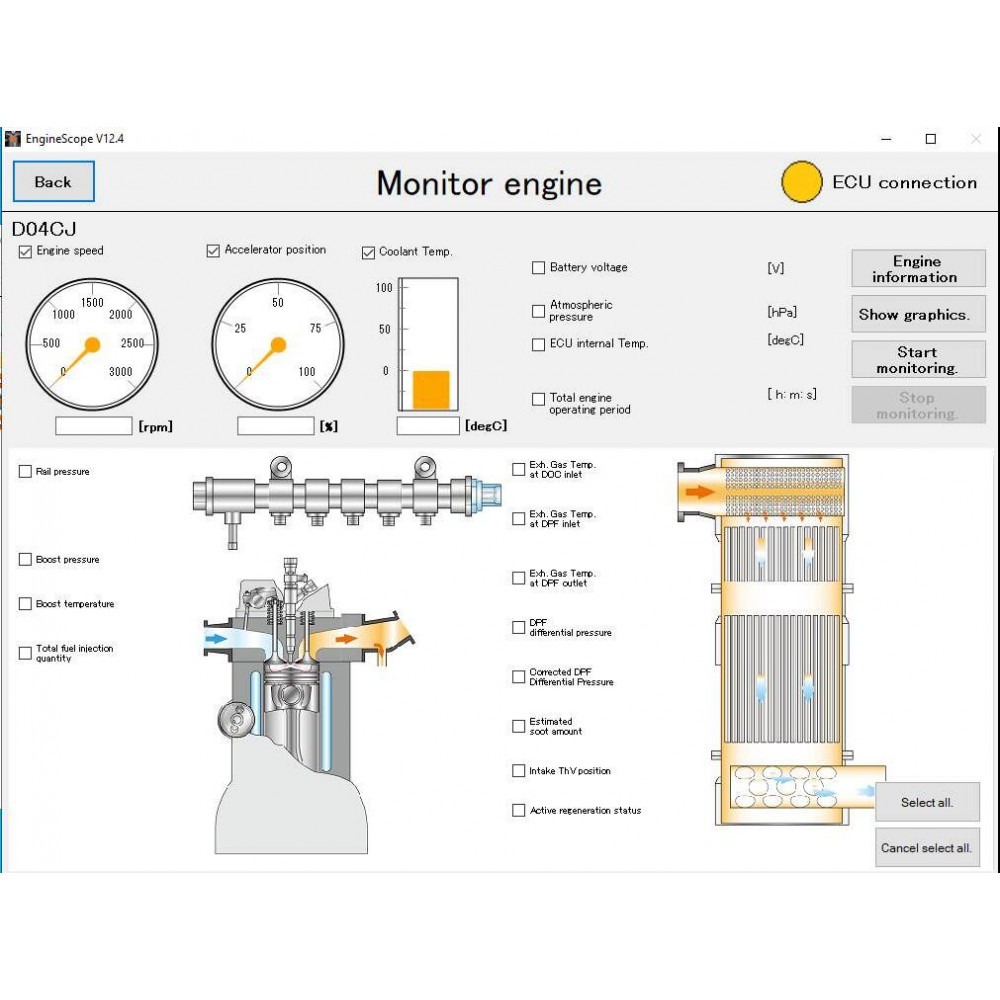Viewport: 1000px width, 1000px height.
Task: Open Engine information
Action: click(x=918, y=268)
